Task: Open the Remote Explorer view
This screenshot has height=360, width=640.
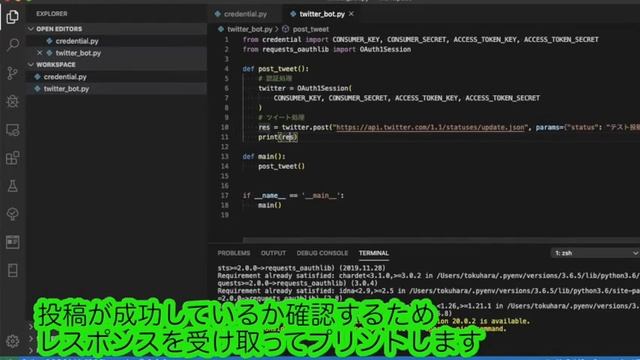Action: (x=13, y=130)
